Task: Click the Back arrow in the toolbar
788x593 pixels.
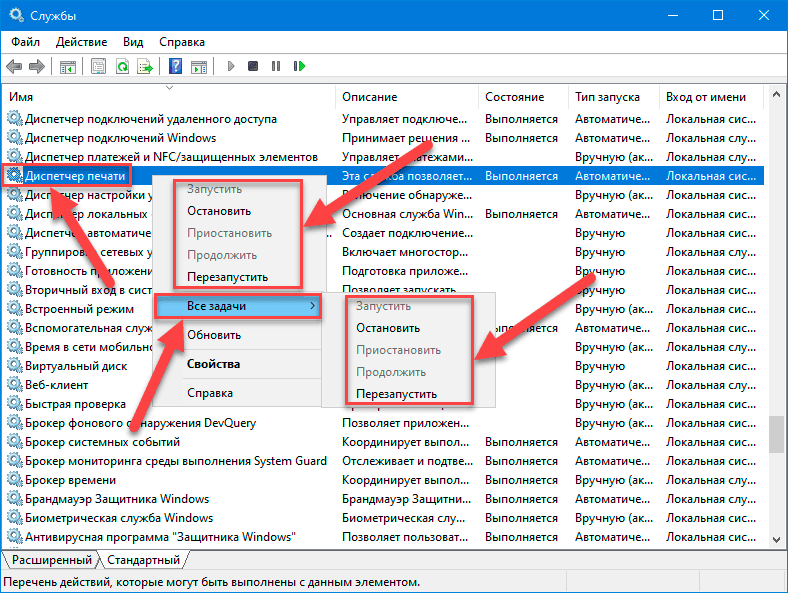Action: (x=14, y=67)
